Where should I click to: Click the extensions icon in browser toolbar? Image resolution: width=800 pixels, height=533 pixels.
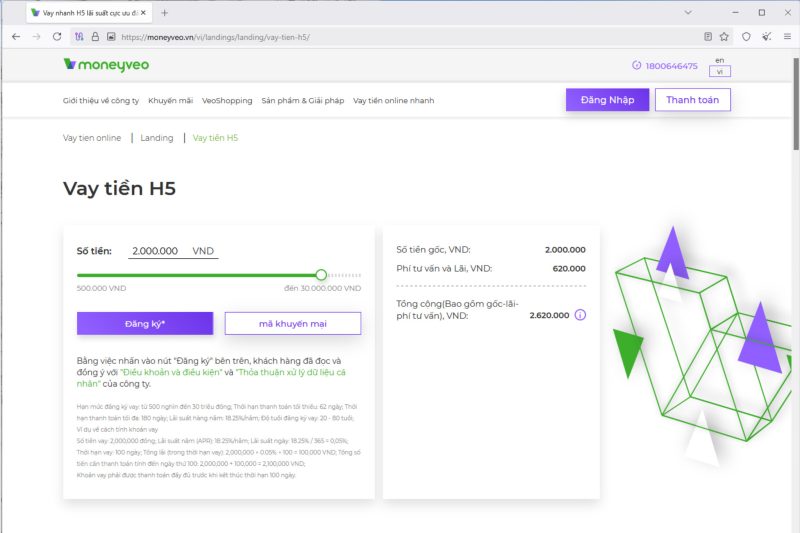coord(766,37)
